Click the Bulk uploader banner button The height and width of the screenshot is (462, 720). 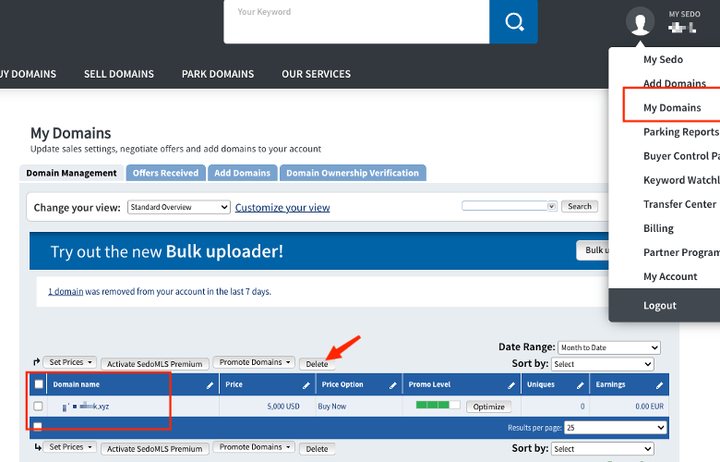[593, 250]
